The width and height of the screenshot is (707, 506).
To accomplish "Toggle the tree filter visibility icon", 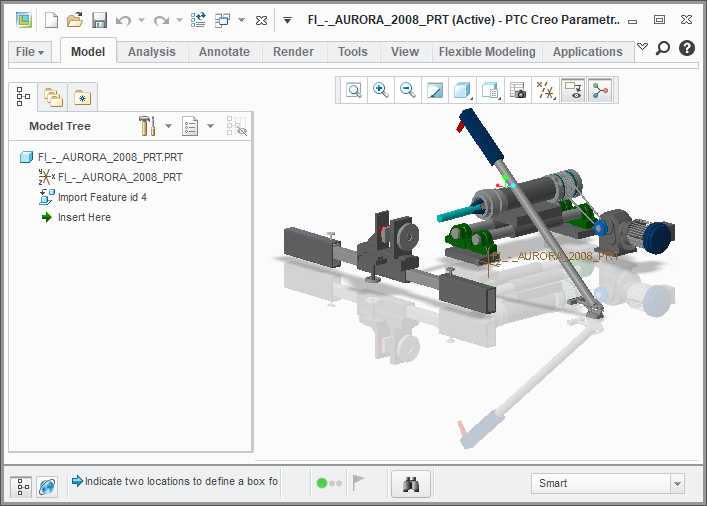I will 236,126.
